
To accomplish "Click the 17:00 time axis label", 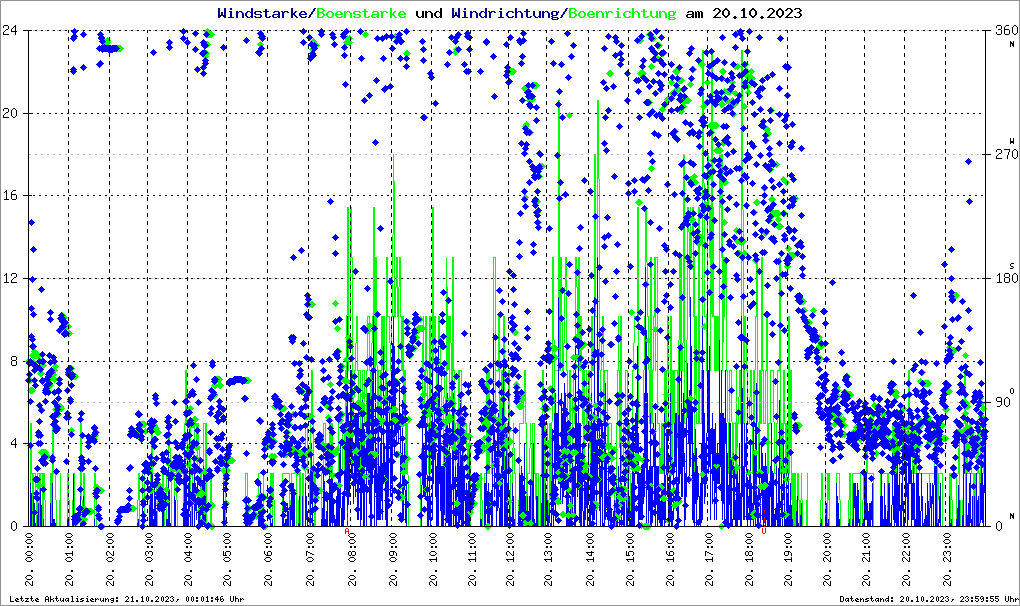I will pyautogui.click(x=710, y=560).
